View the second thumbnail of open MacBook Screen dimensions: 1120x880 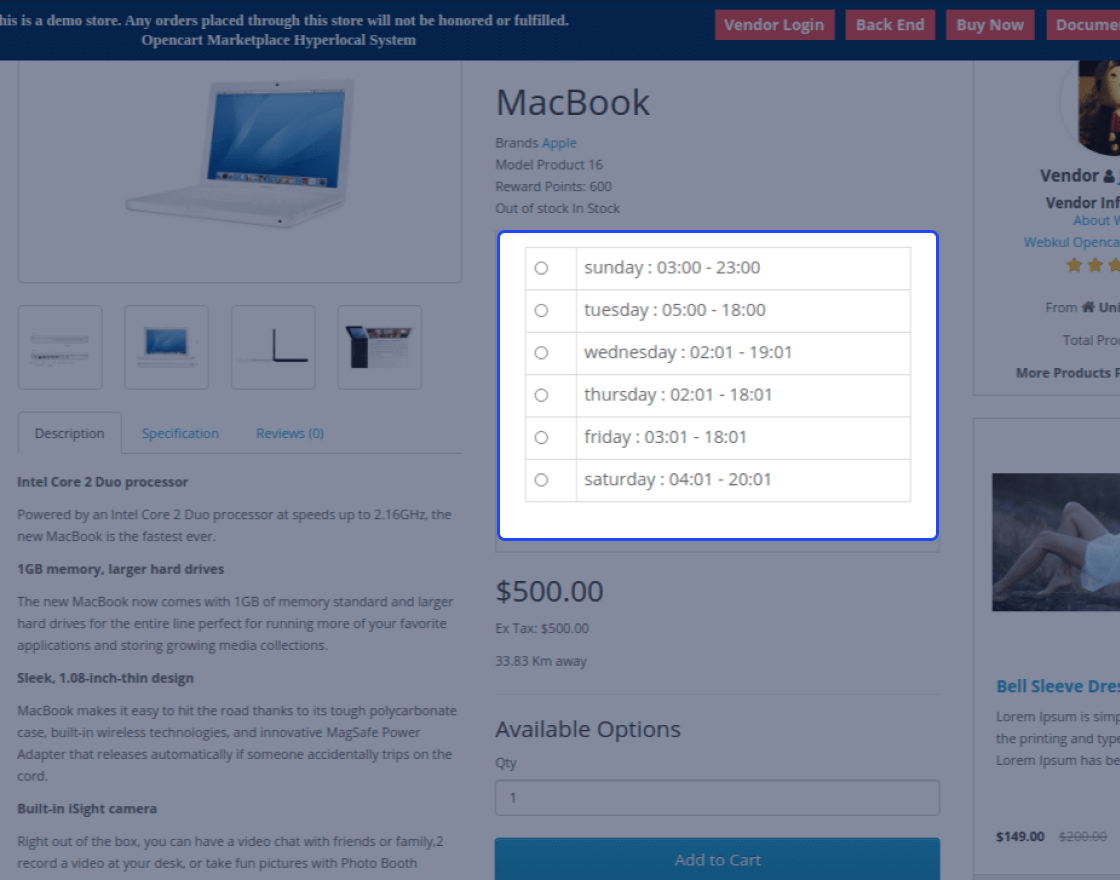click(x=166, y=347)
